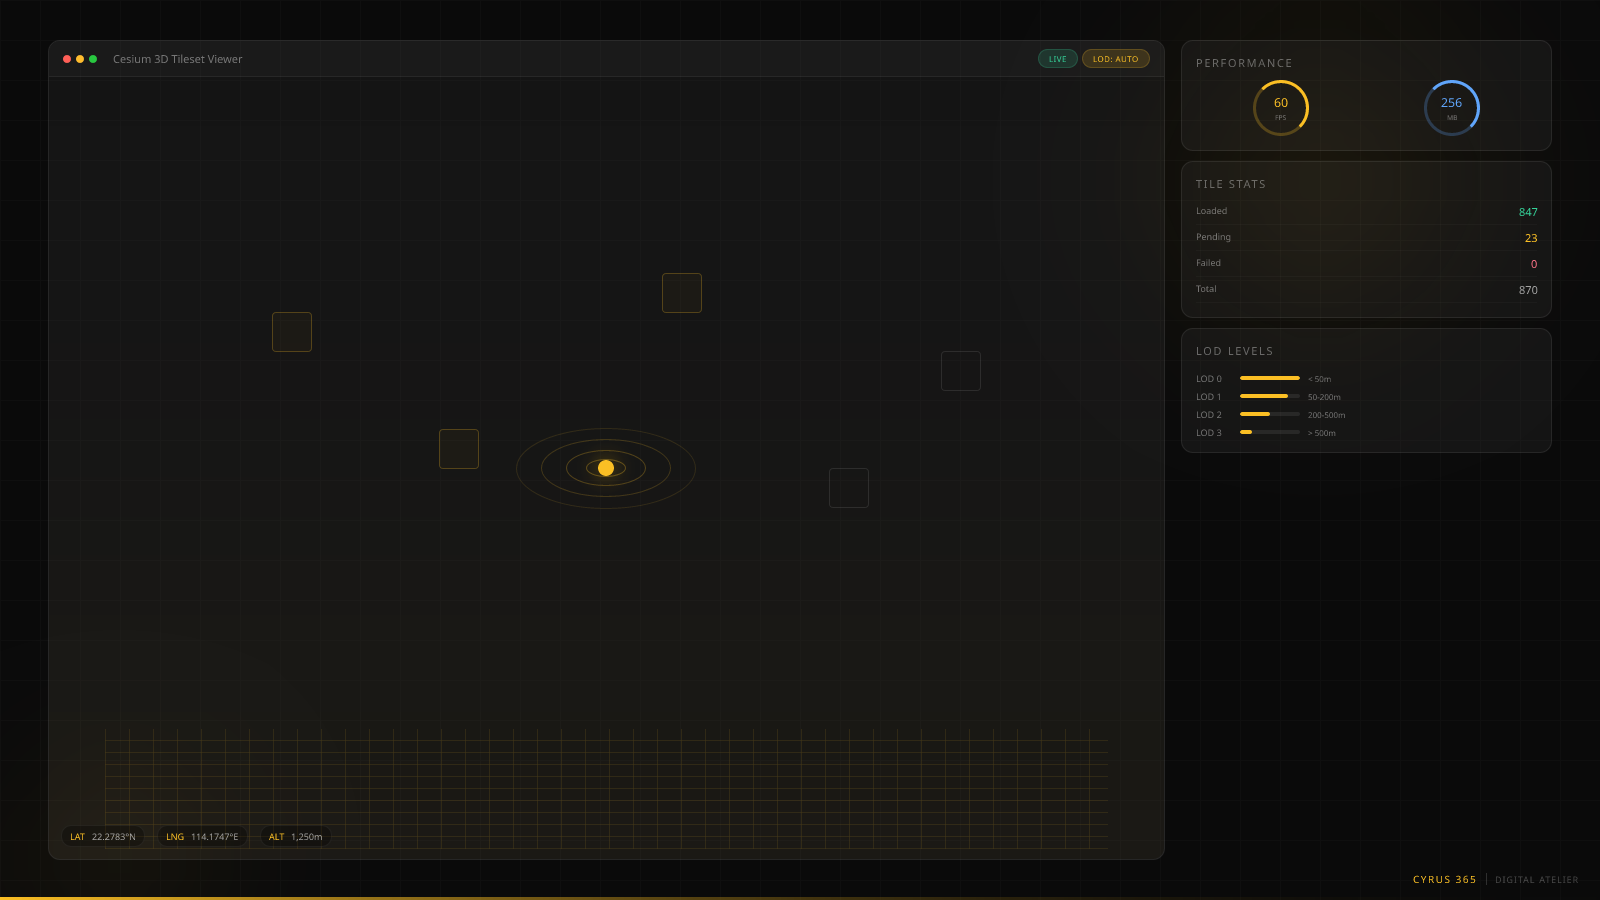The height and width of the screenshot is (900, 1600).
Task: Select the tile box left of the rings
Action: [459, 449]
